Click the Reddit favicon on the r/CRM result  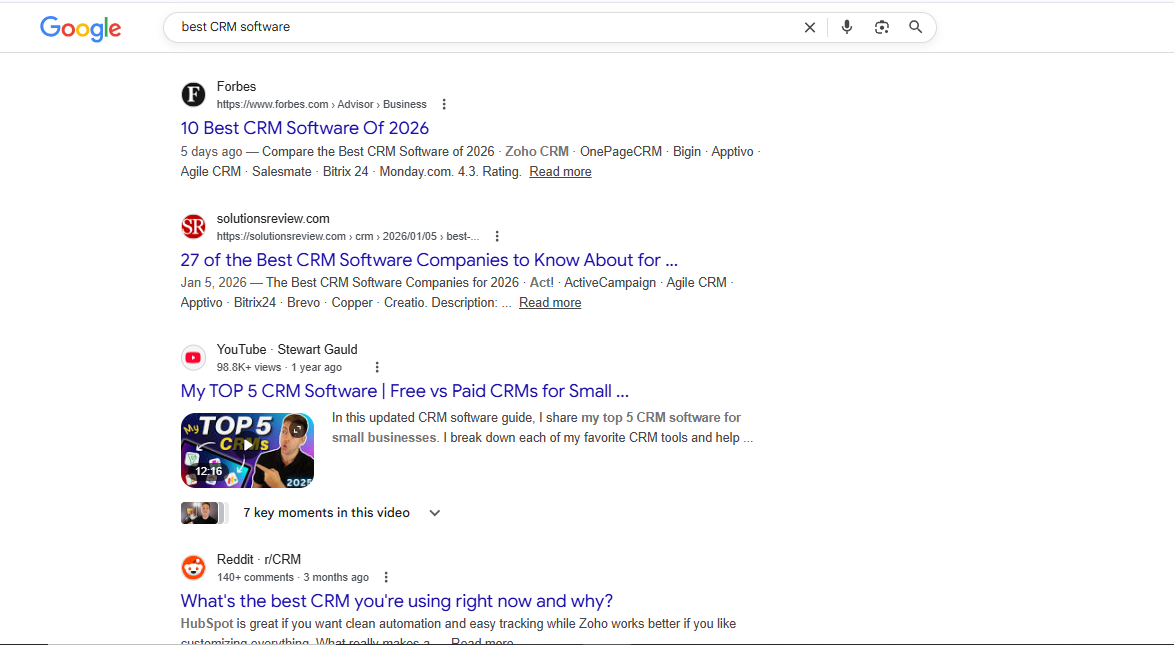click(193, 567)
